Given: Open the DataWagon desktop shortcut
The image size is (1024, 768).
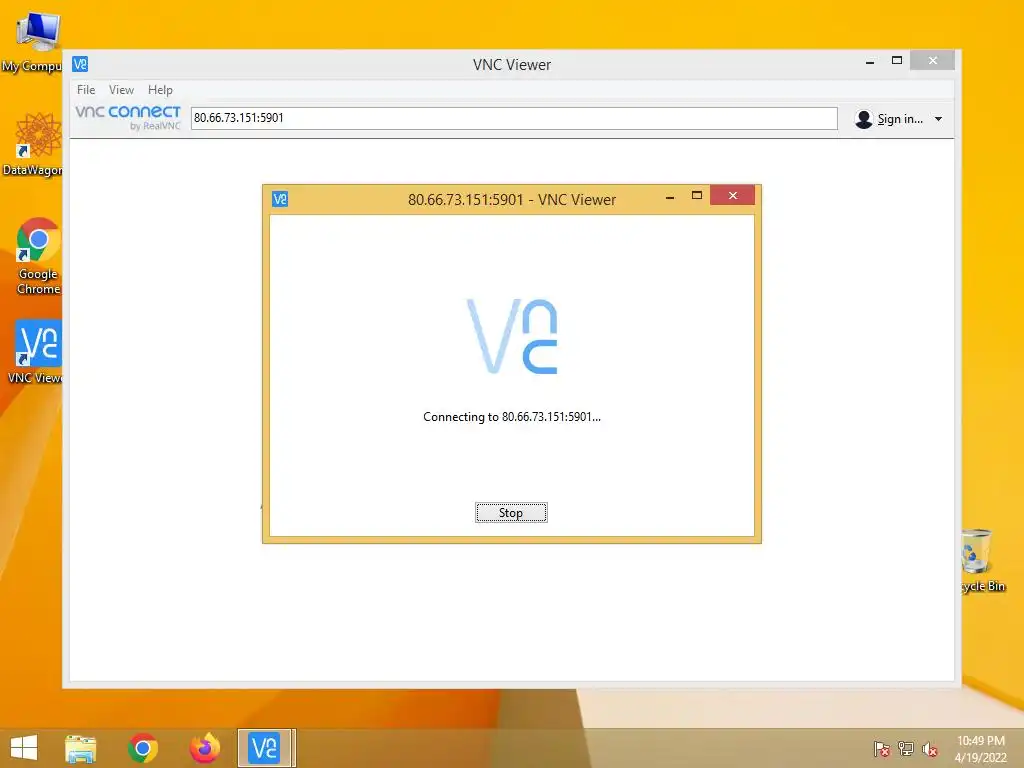Looking at the screenshot, I should point(34,144).
